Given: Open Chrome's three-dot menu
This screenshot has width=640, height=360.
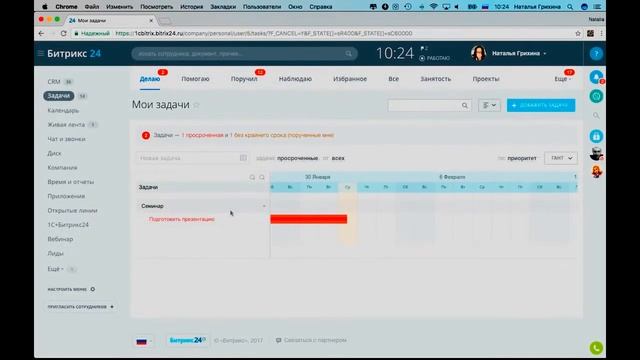Looking at the screenshot, I should (x=601, y=33).
